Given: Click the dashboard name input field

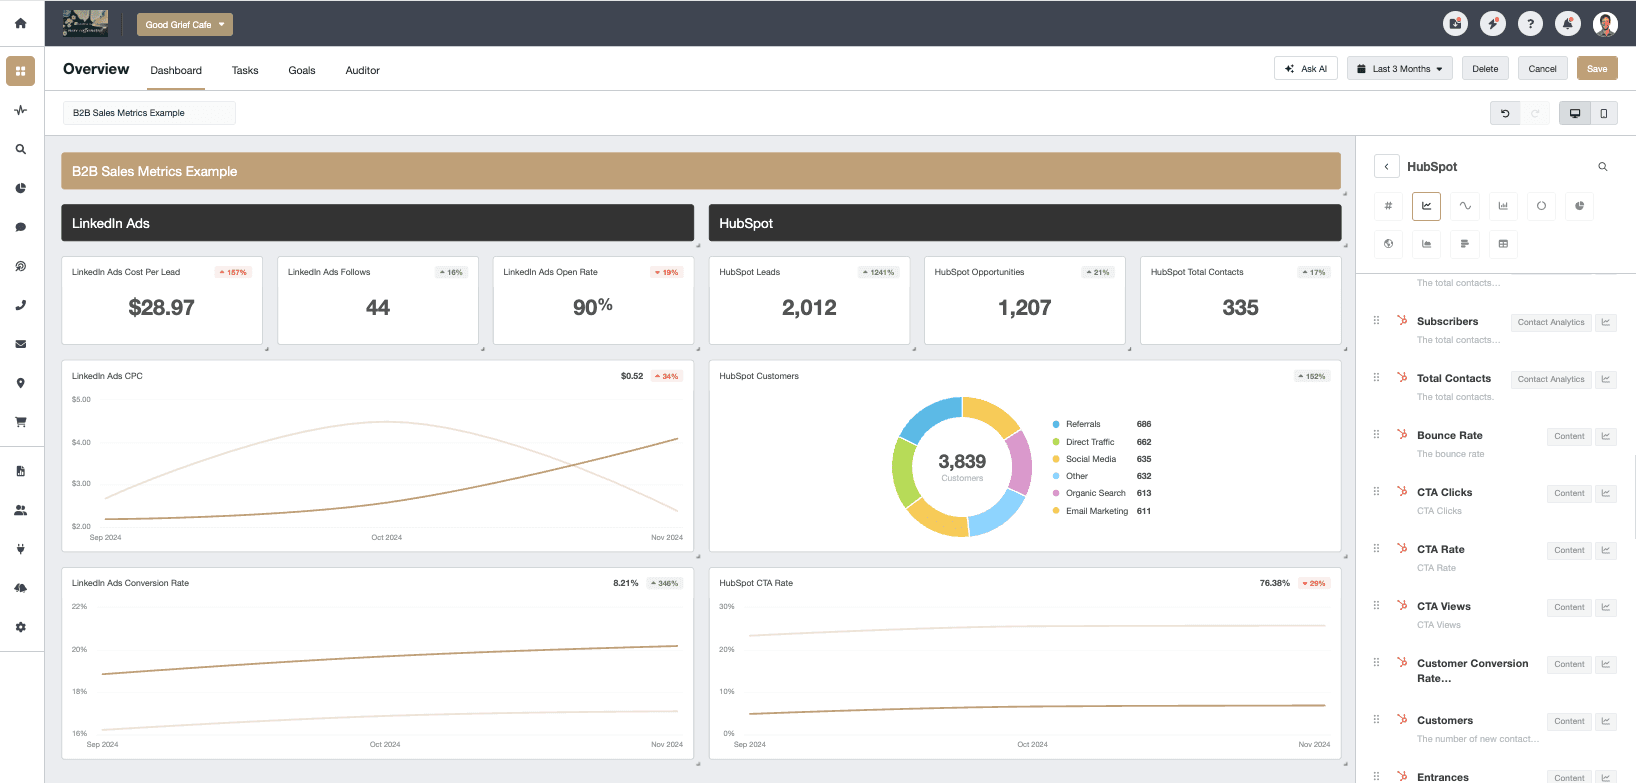Looking at the screenshot, I should click(x=149, y=113).
